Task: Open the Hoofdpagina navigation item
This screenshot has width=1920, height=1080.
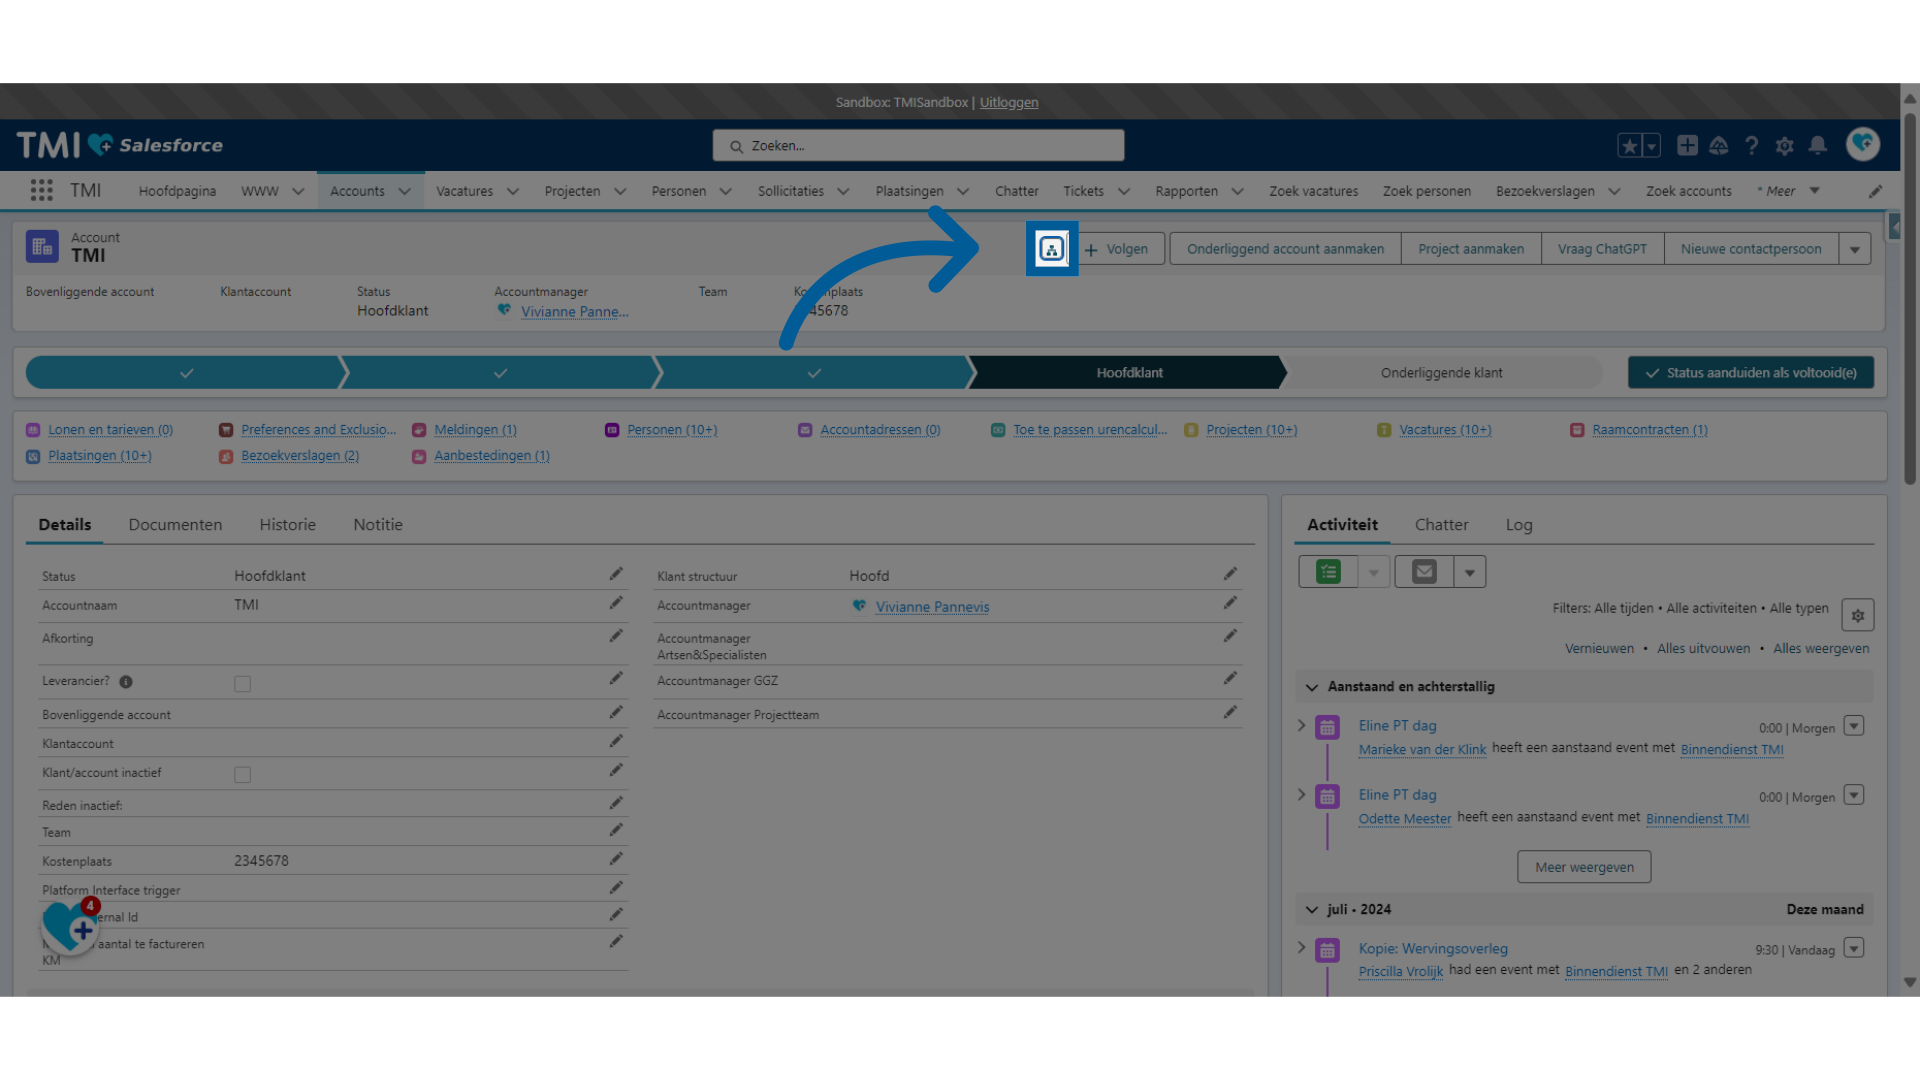Action: (177, 191)
